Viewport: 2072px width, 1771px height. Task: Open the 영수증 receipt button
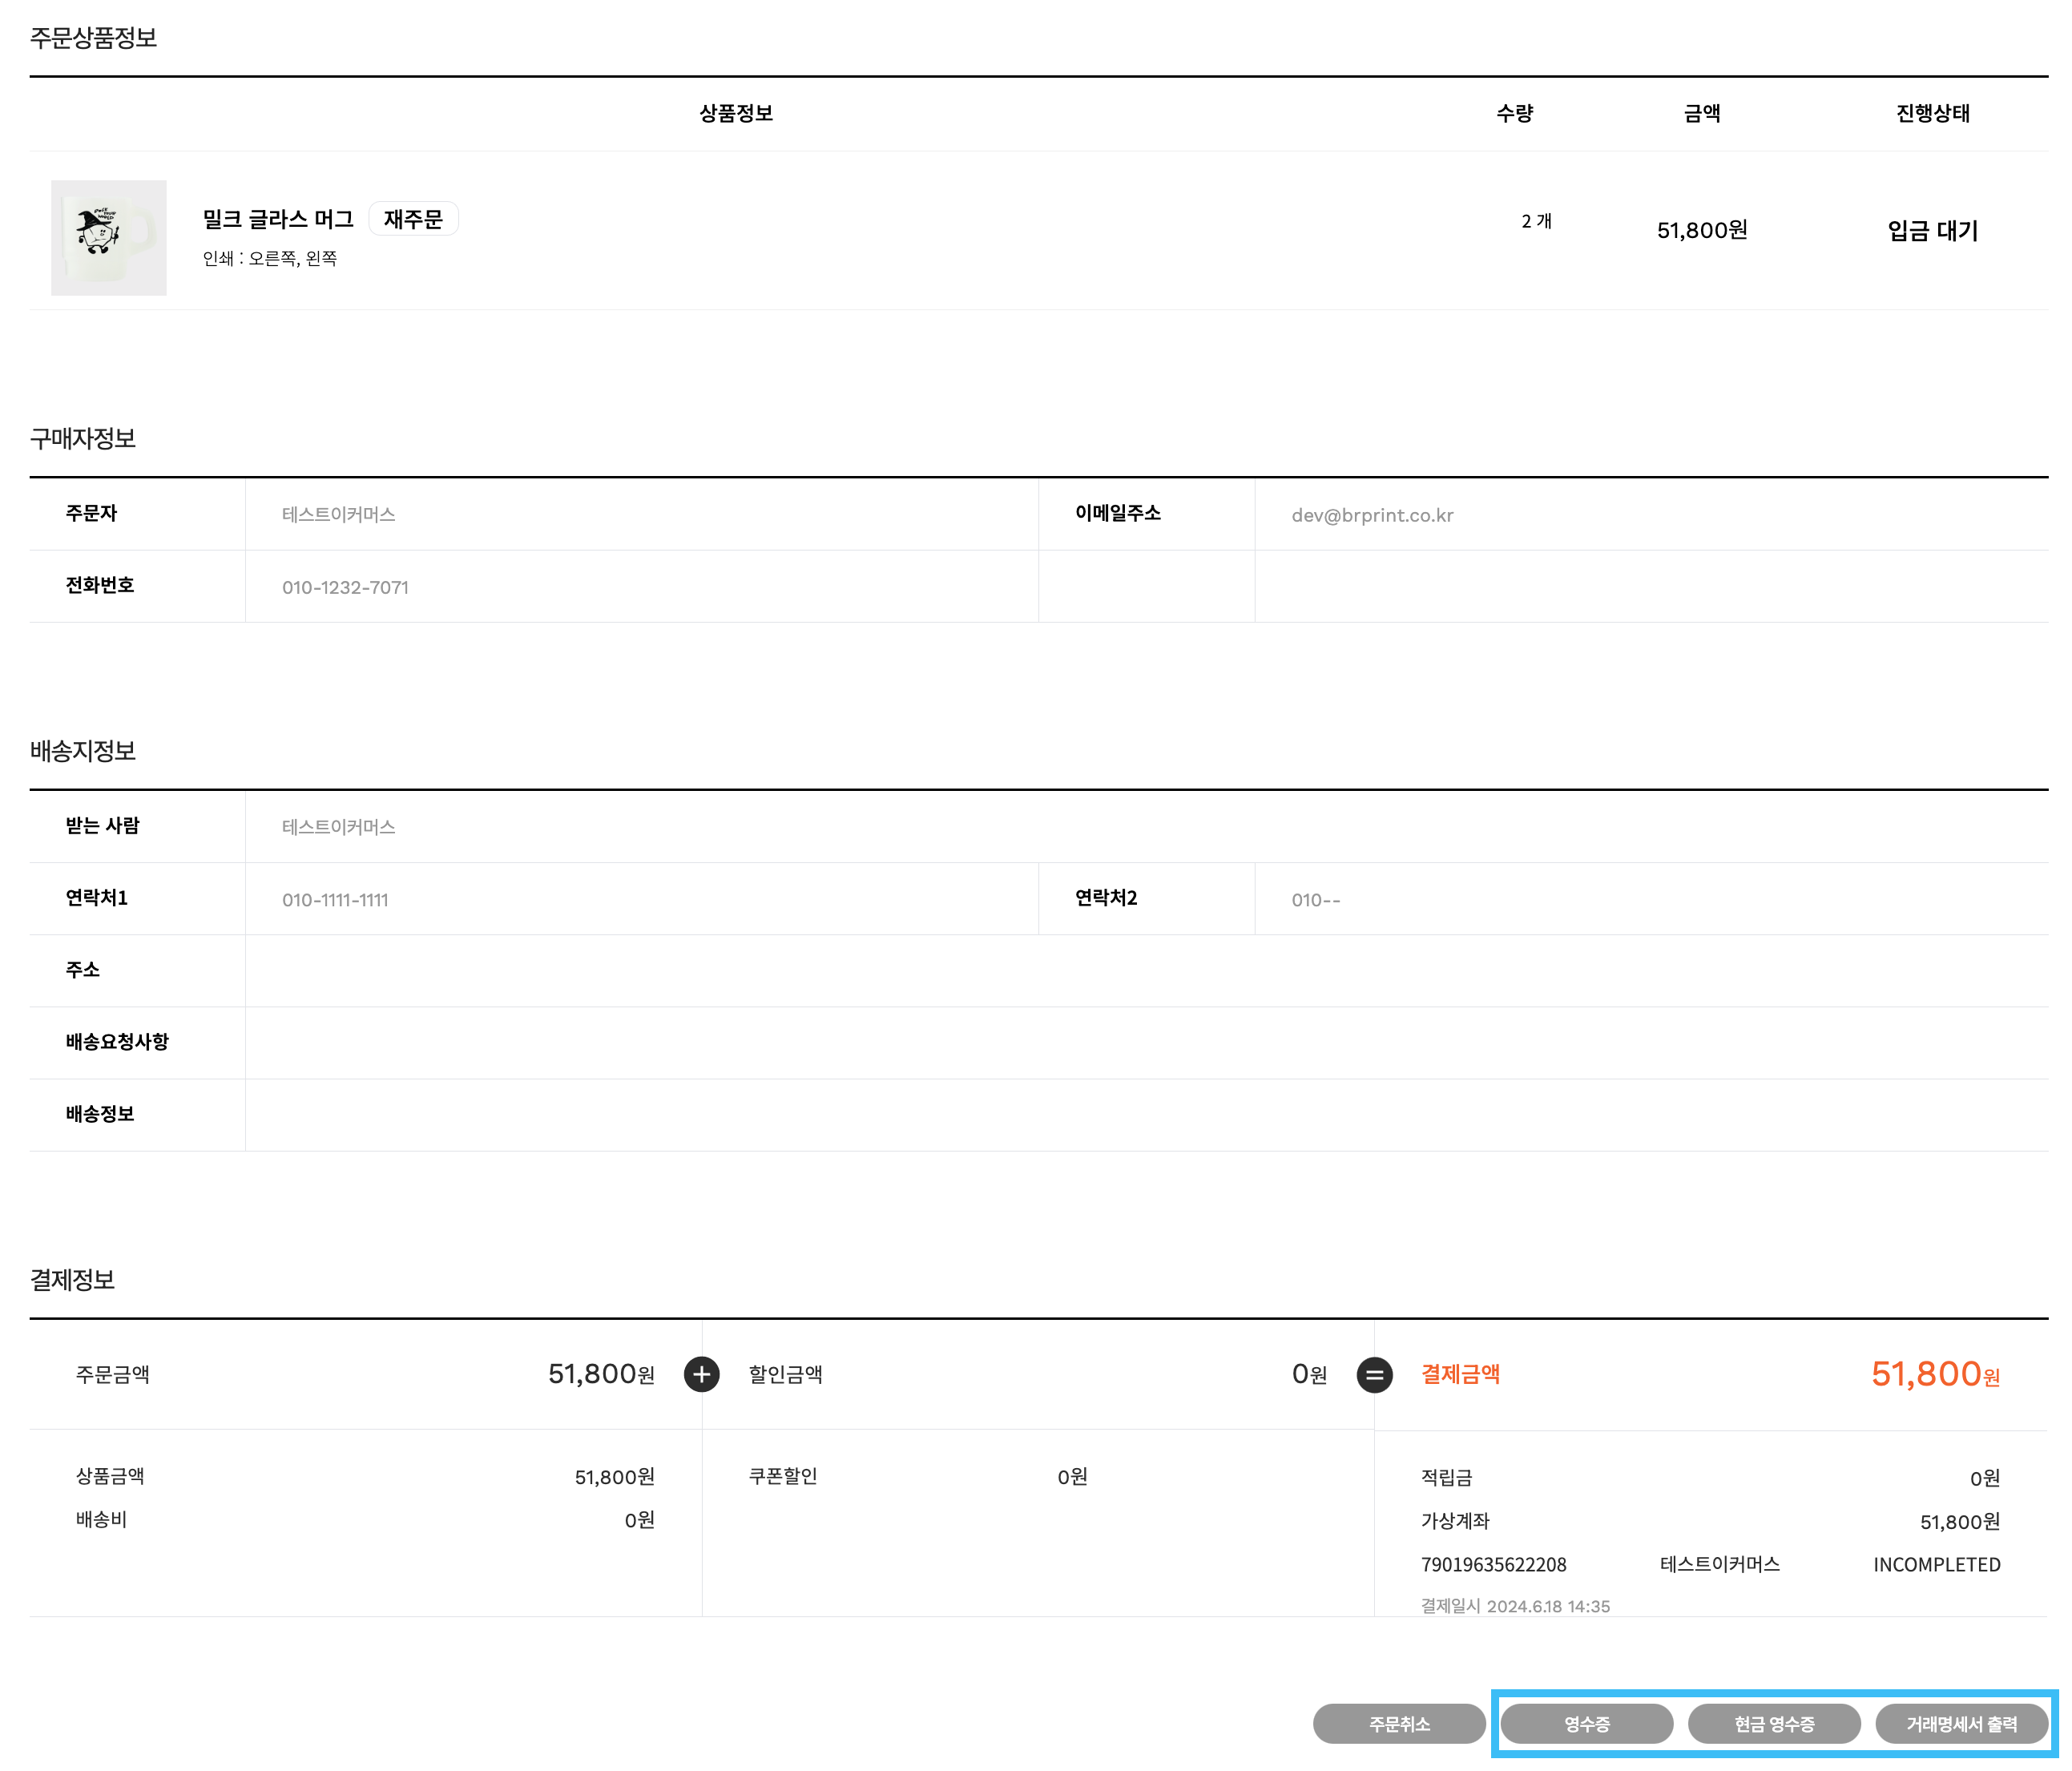pos(1586,1723)
